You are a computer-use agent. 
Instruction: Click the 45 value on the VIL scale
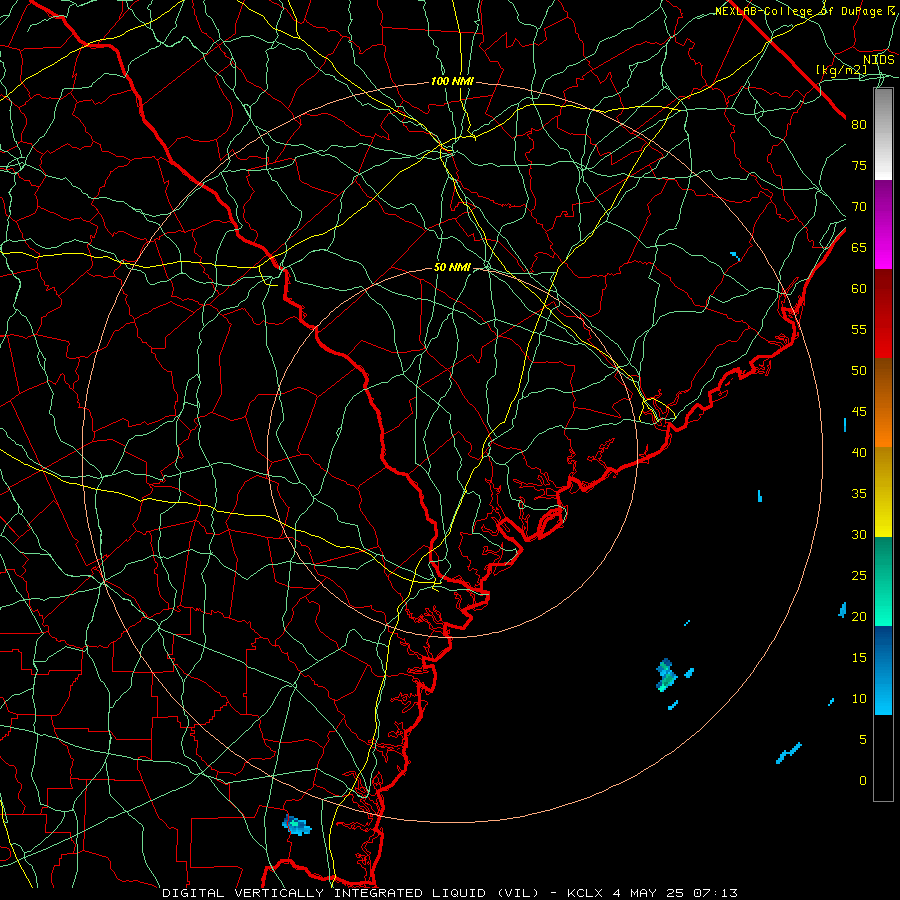coord(859,412)
